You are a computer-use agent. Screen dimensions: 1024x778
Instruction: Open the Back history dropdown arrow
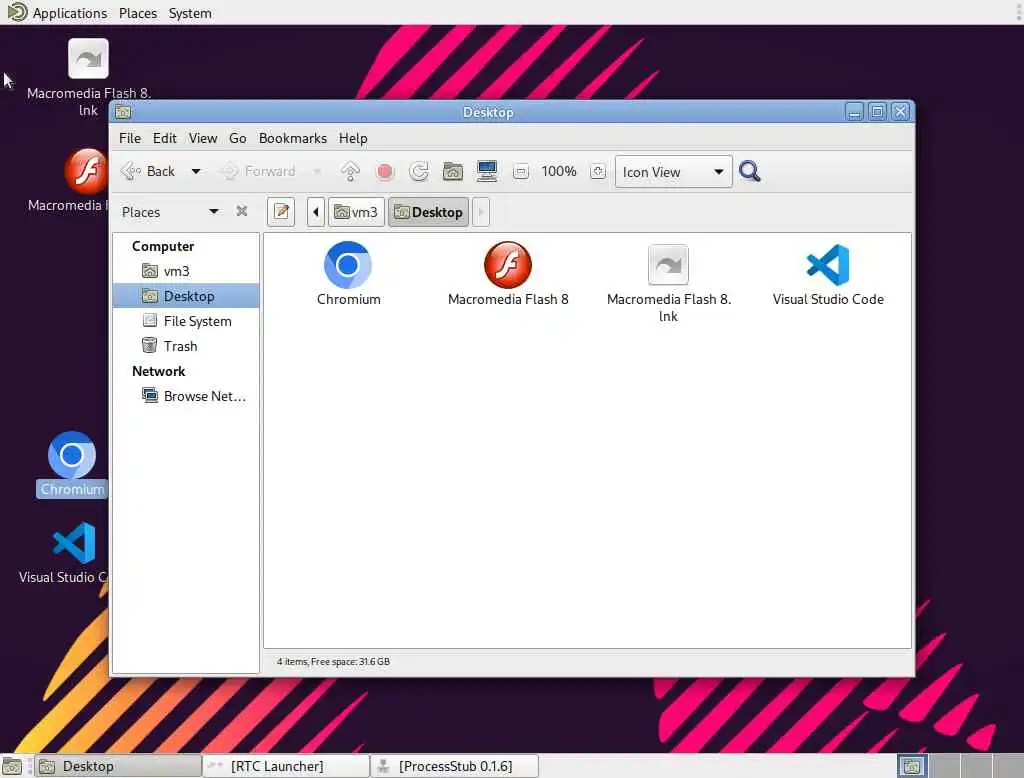(196, 172)
